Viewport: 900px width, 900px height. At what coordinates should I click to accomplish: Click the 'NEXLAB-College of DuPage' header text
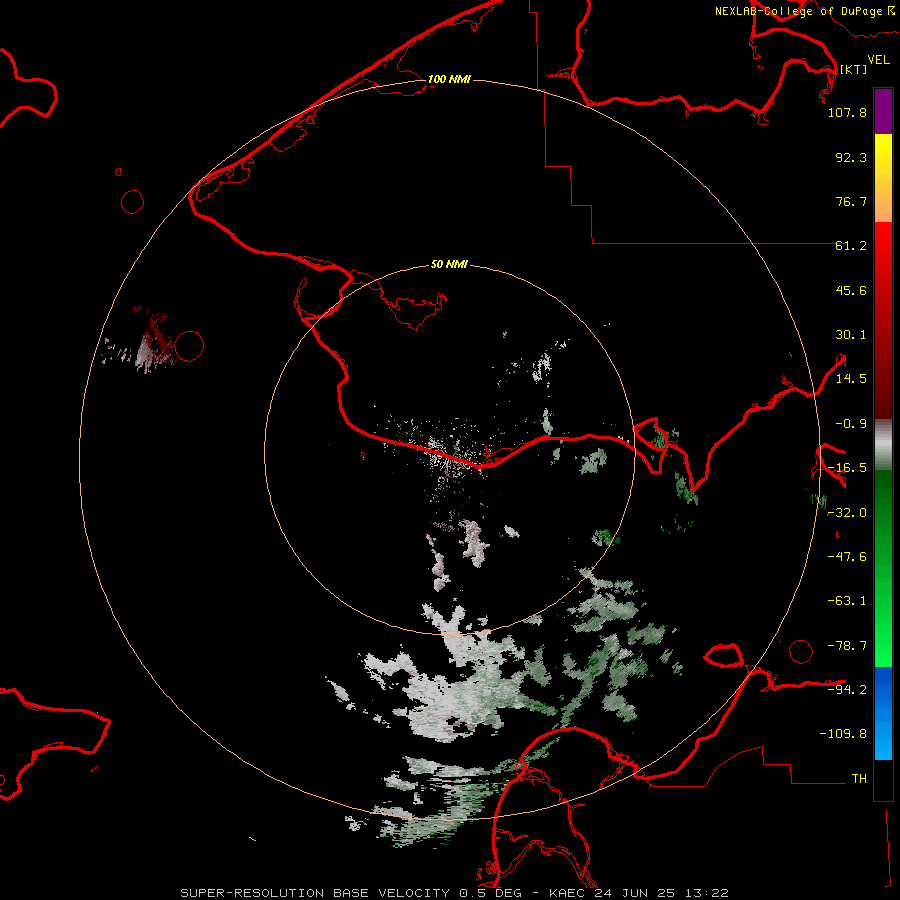point(798,11)
